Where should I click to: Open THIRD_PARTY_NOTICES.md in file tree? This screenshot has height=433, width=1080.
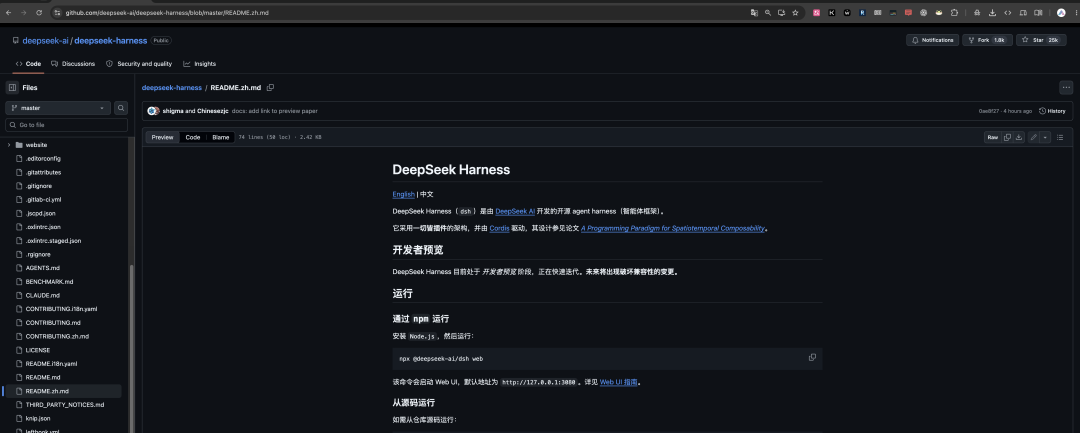coord(65,405)
